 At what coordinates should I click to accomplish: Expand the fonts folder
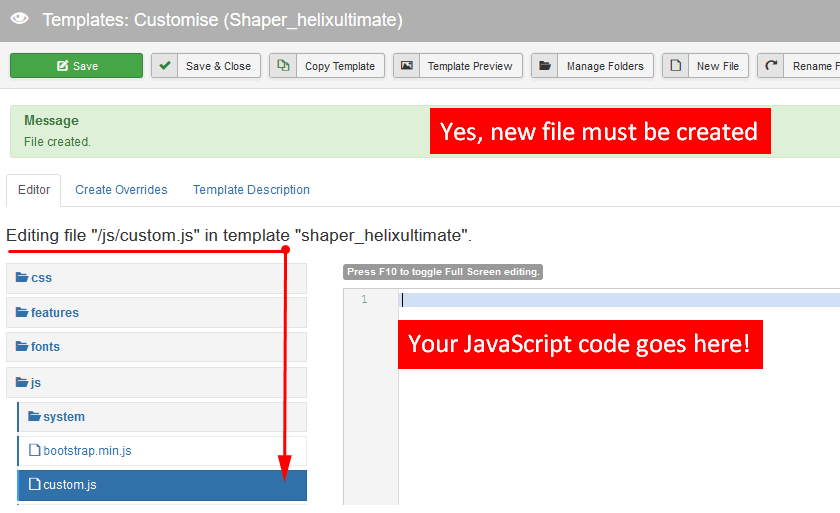click(156, 346)
